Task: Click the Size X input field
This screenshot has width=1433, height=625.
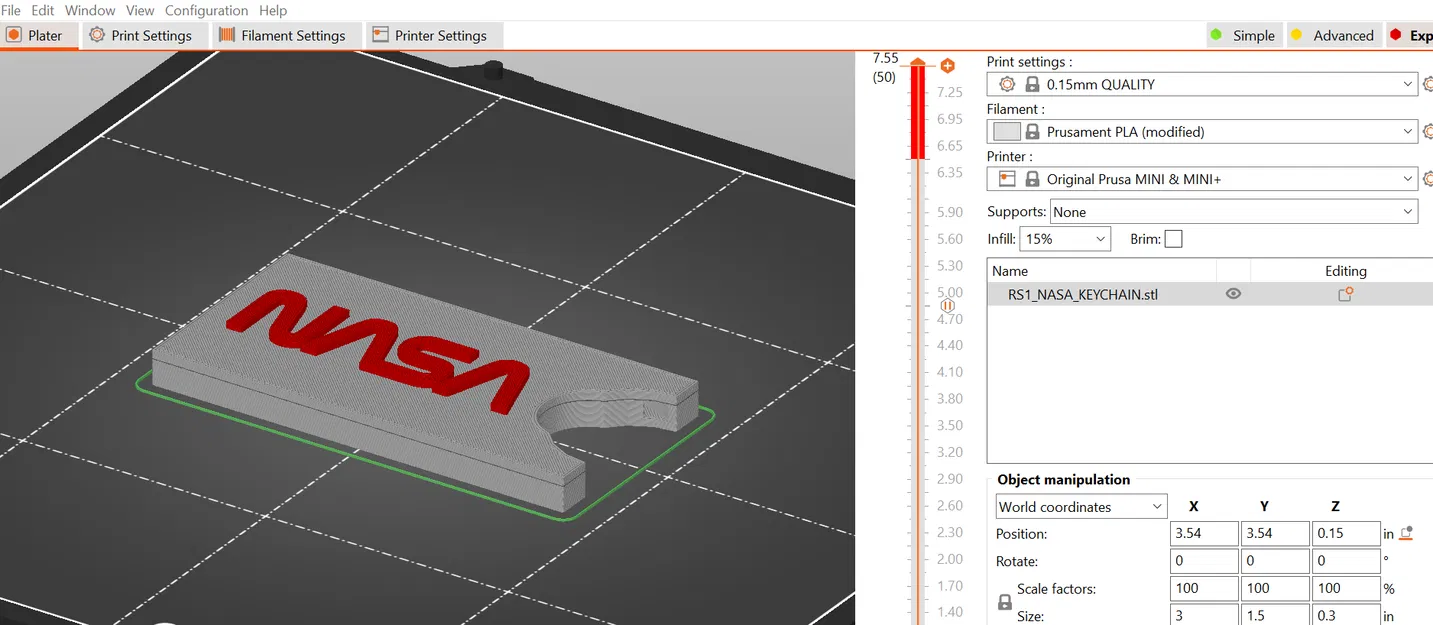Action: click(1204, 616)
